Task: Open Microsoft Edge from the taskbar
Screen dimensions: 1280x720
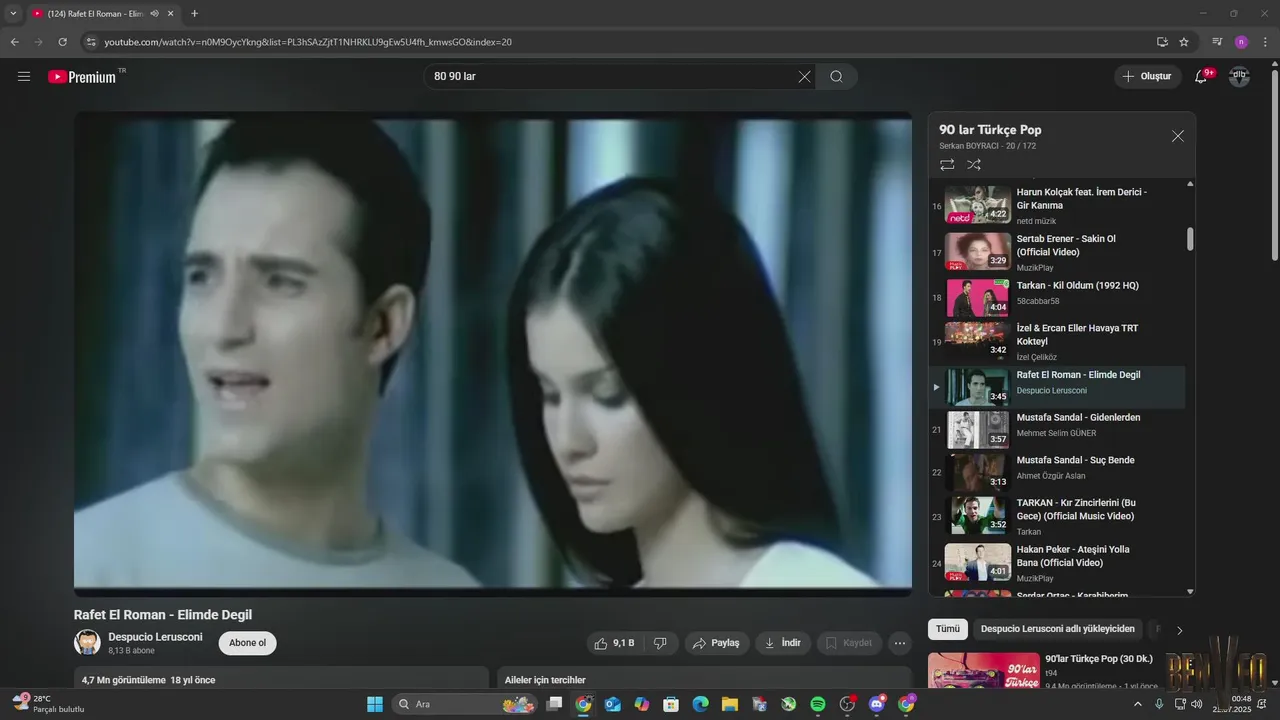Action: 701,704
